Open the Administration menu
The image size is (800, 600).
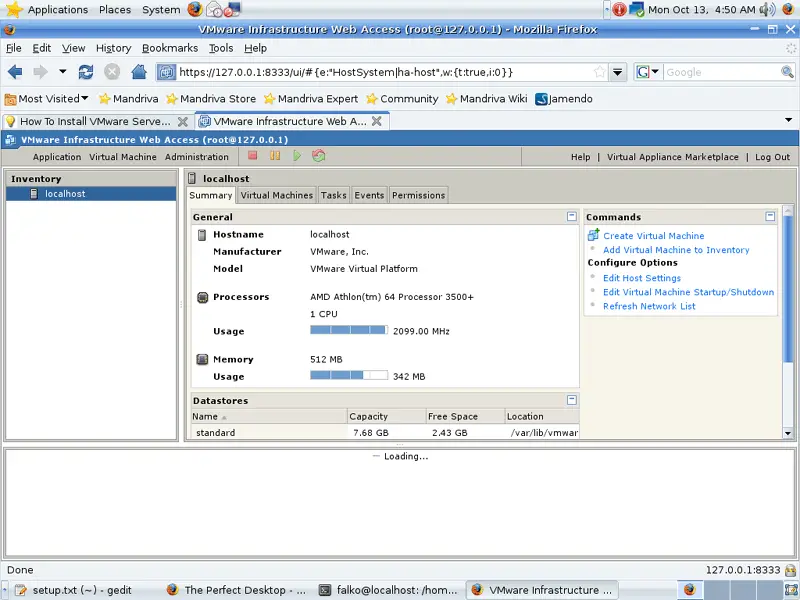coord(196,157)
